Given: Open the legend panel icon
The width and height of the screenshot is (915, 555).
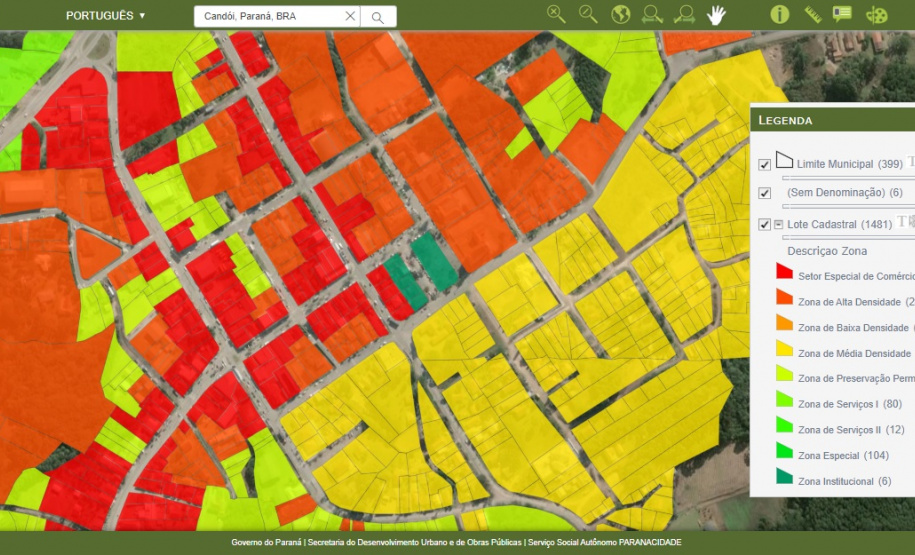Looking at the screenshot, I should (843, 15).
